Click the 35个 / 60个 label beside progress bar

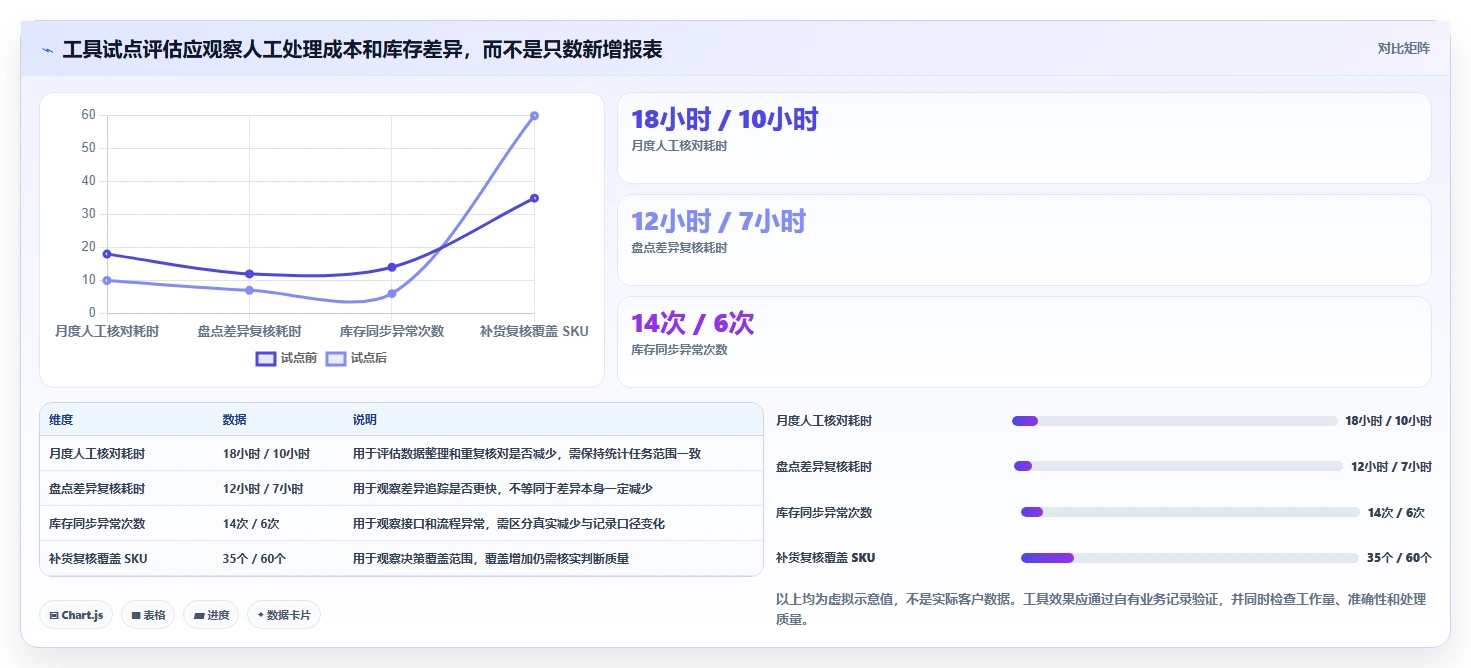coord(1399,557)
